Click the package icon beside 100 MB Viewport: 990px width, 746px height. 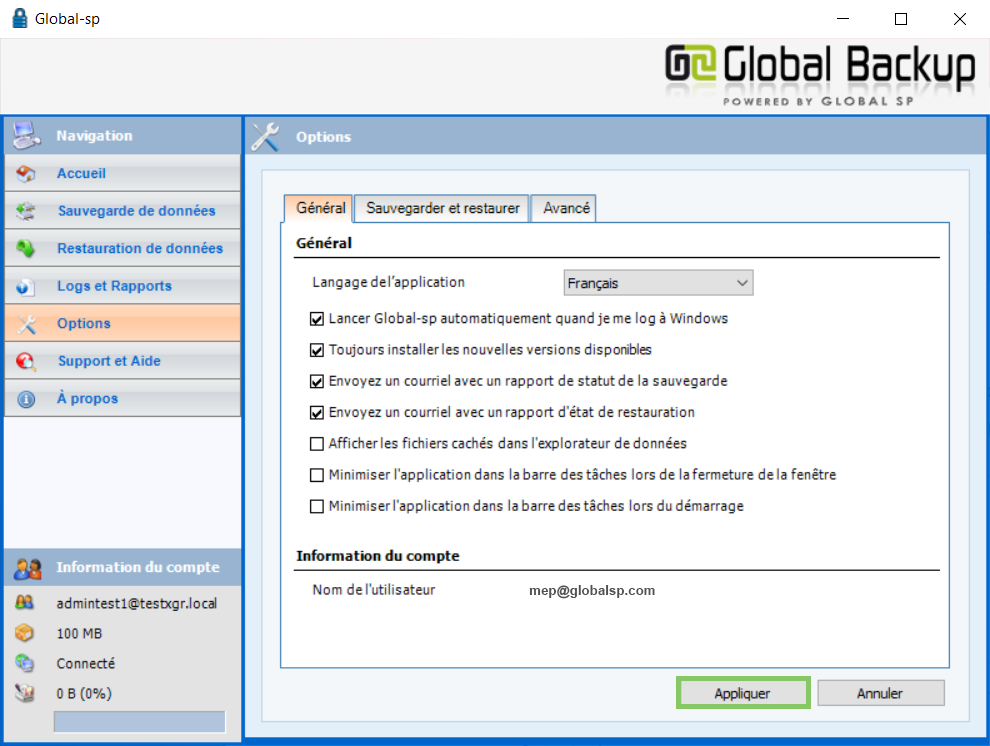coord(25,632)
